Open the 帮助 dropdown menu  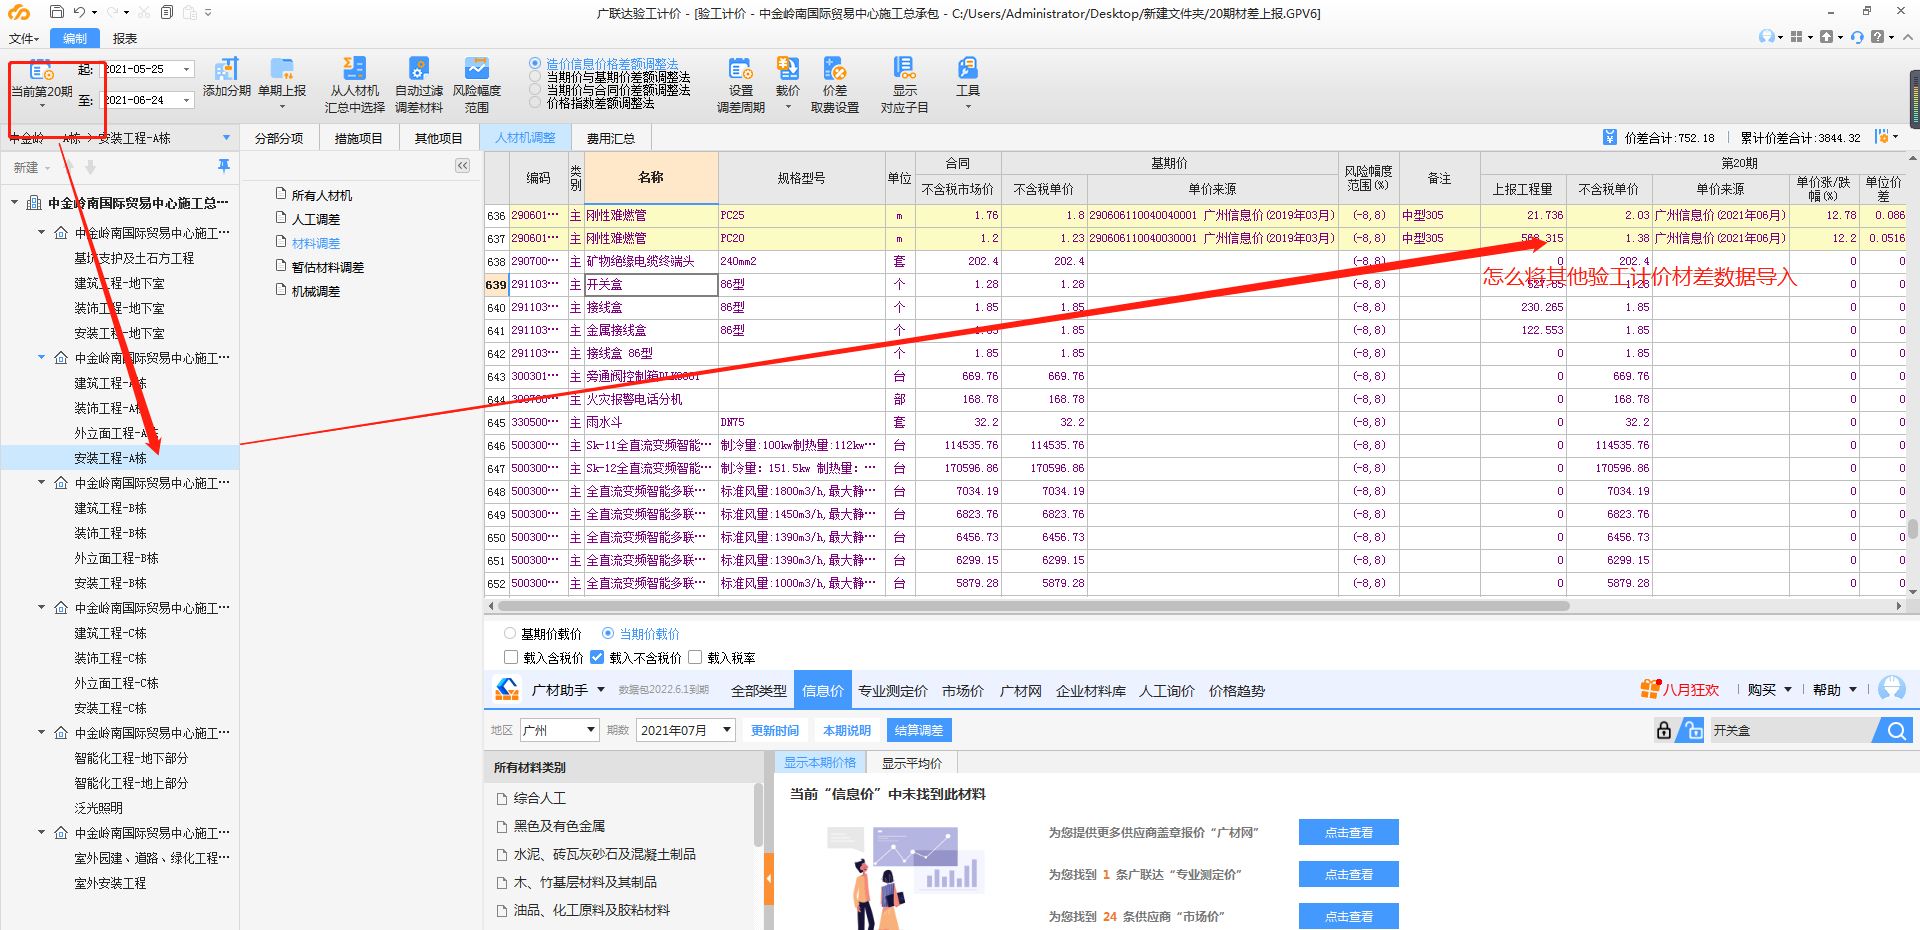[x=1835, y=689]
